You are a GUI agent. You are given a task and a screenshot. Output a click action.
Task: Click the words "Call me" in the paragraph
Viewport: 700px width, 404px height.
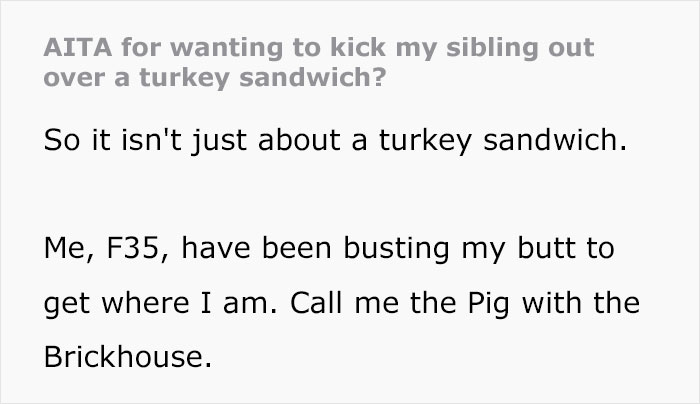pos(344,303)
